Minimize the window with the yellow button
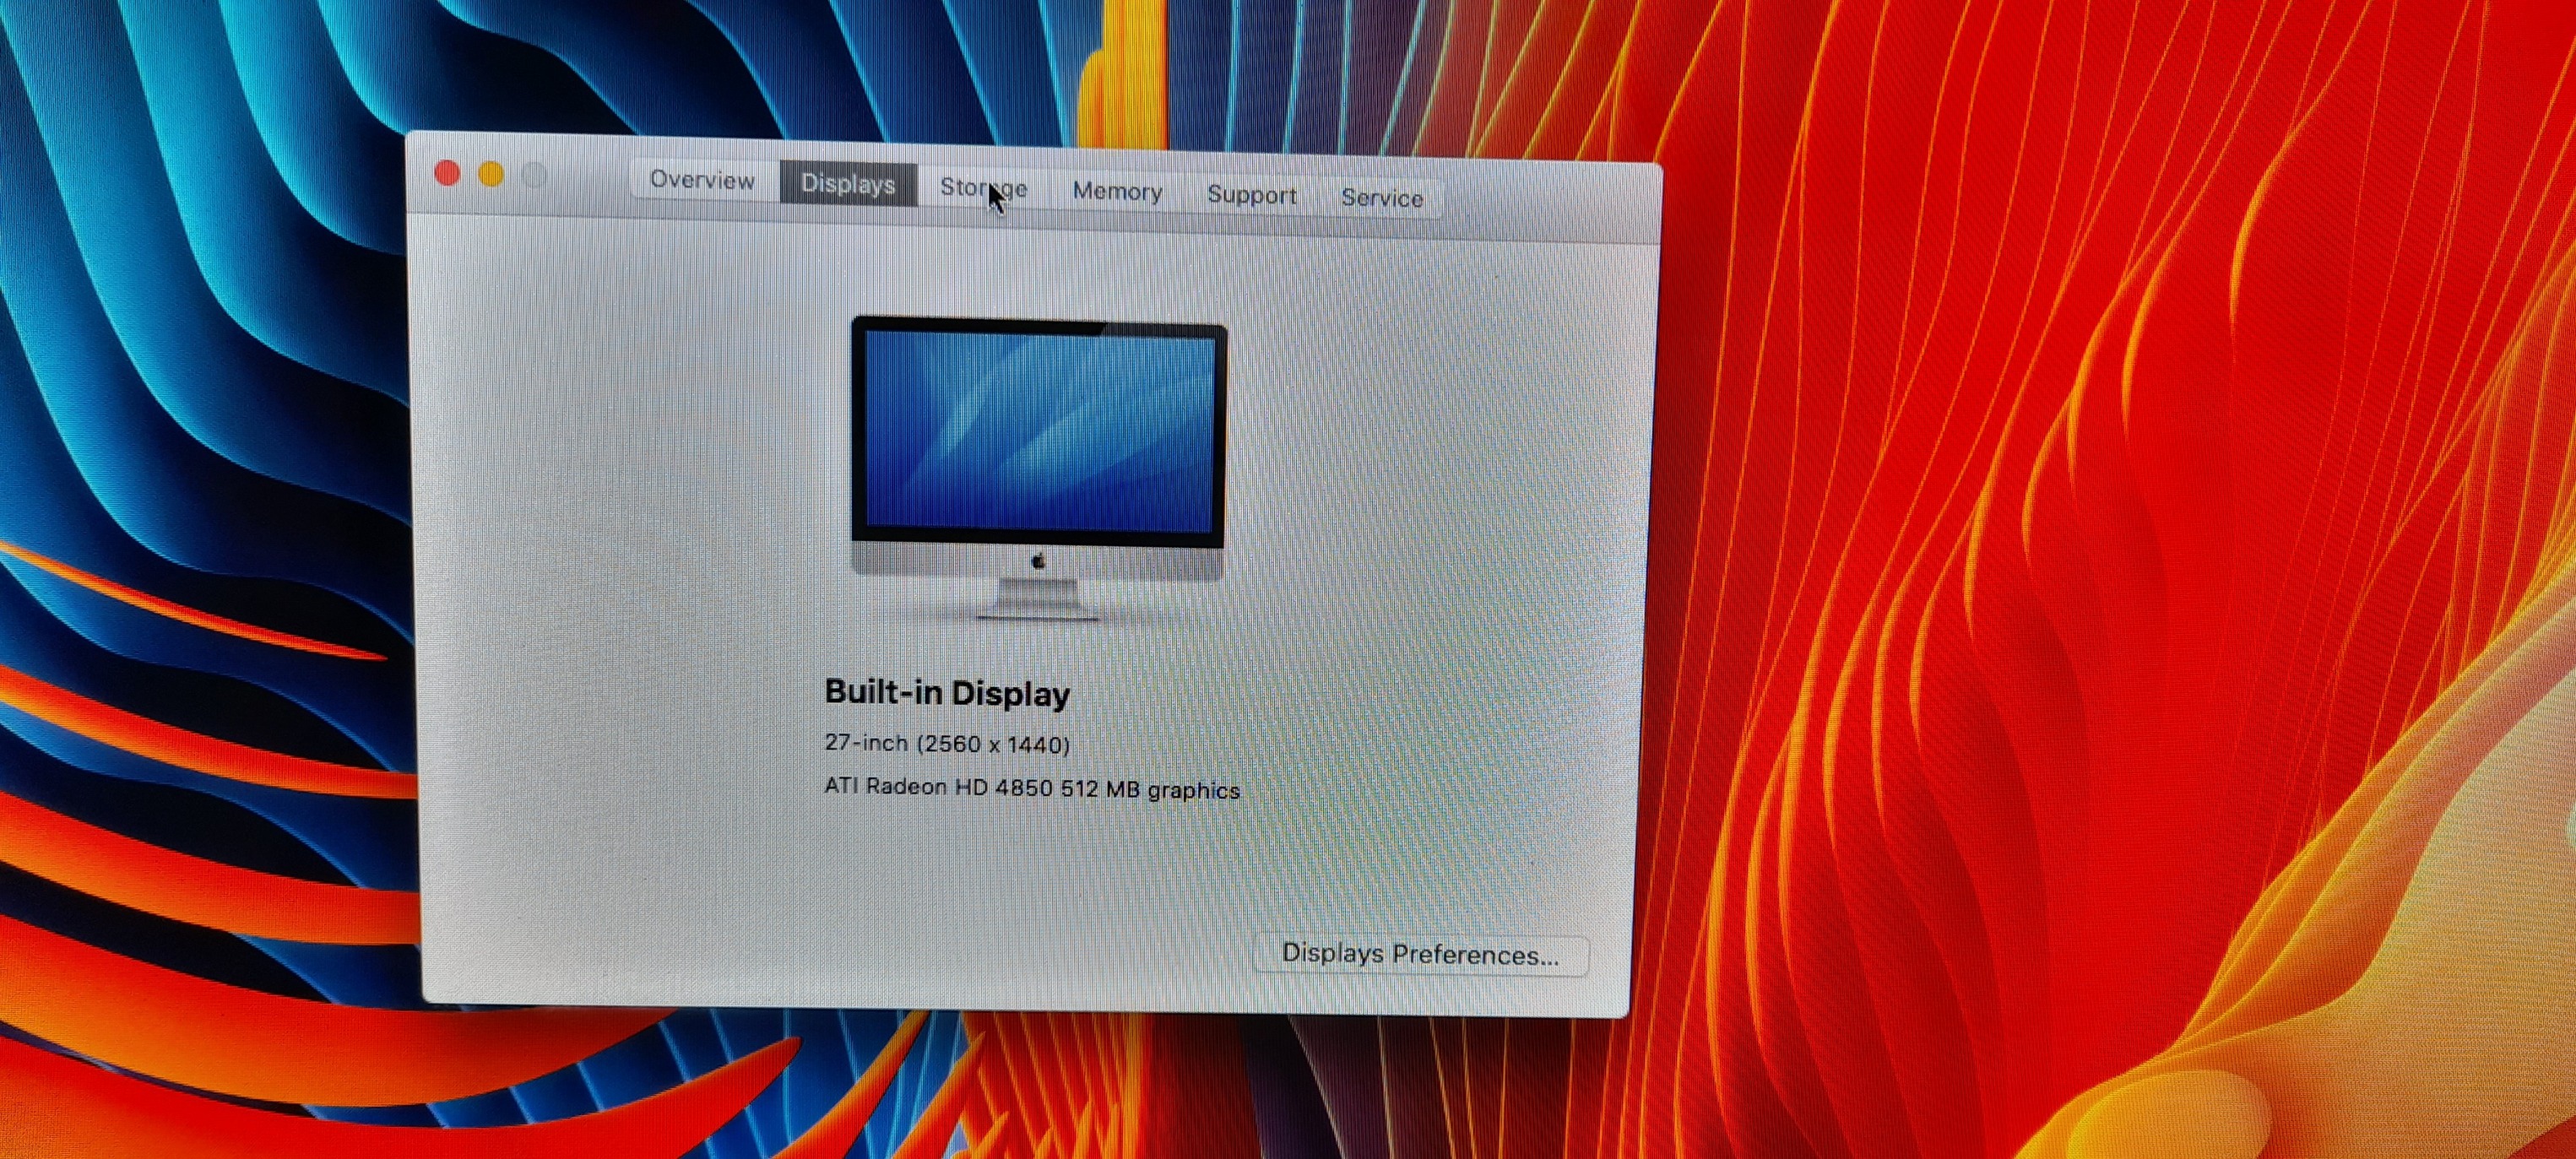Image resolution: width=2576 pixels, height=1159 pixels. 491,175
